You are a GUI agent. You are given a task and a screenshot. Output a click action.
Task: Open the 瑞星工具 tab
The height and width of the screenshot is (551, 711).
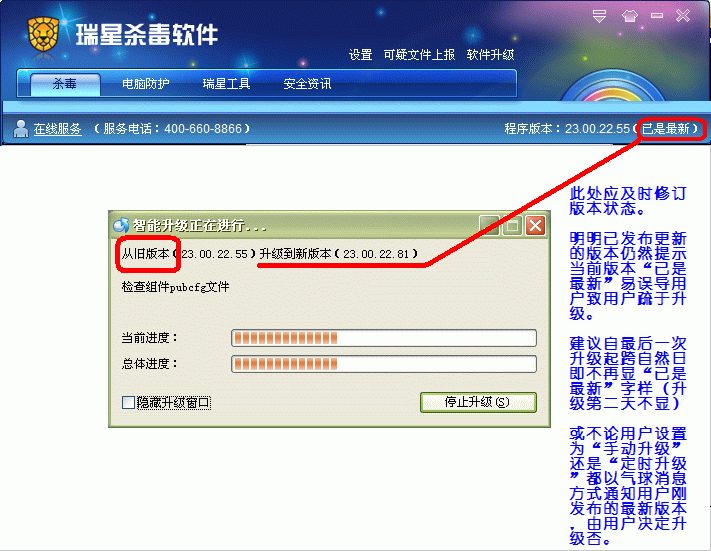tap(226, 84)
